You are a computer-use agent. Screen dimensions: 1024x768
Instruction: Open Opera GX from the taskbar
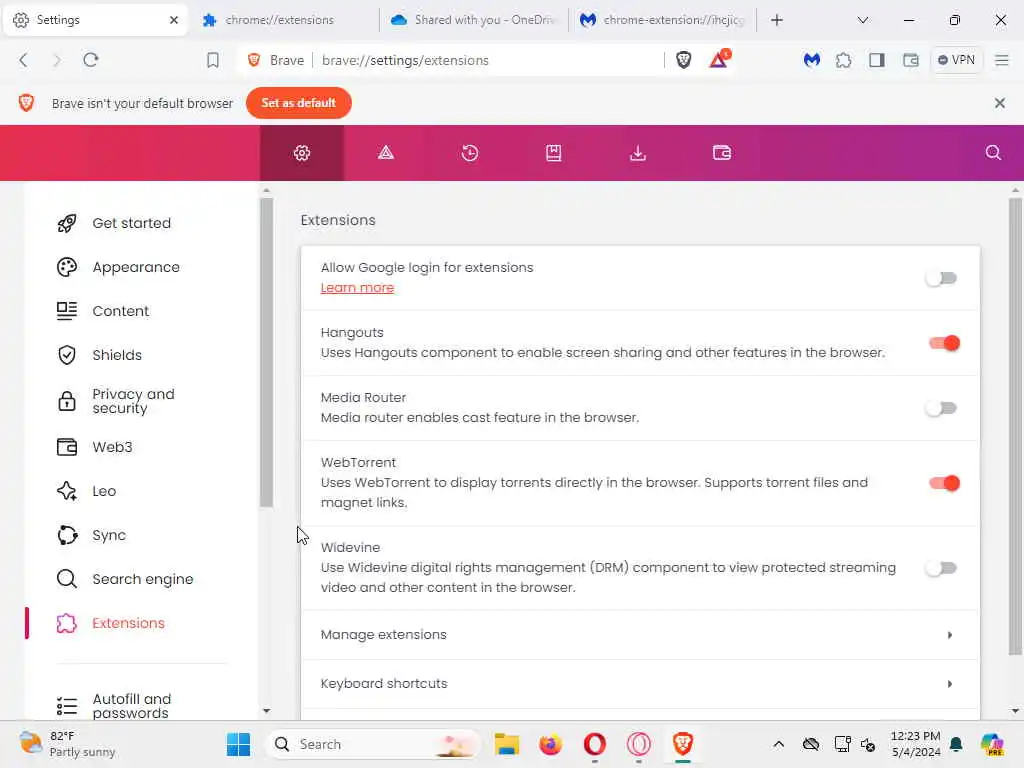(x=639, y=744)
